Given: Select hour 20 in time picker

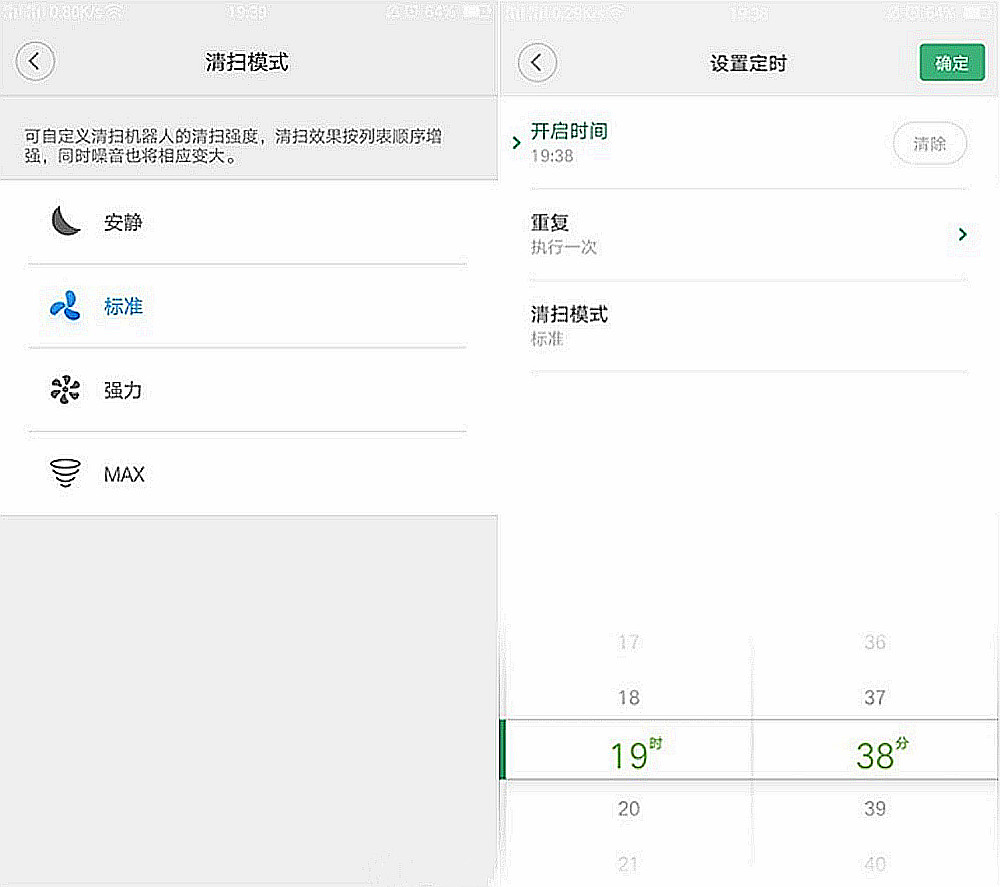Looking at the screenshot, I should pos(628,808).
